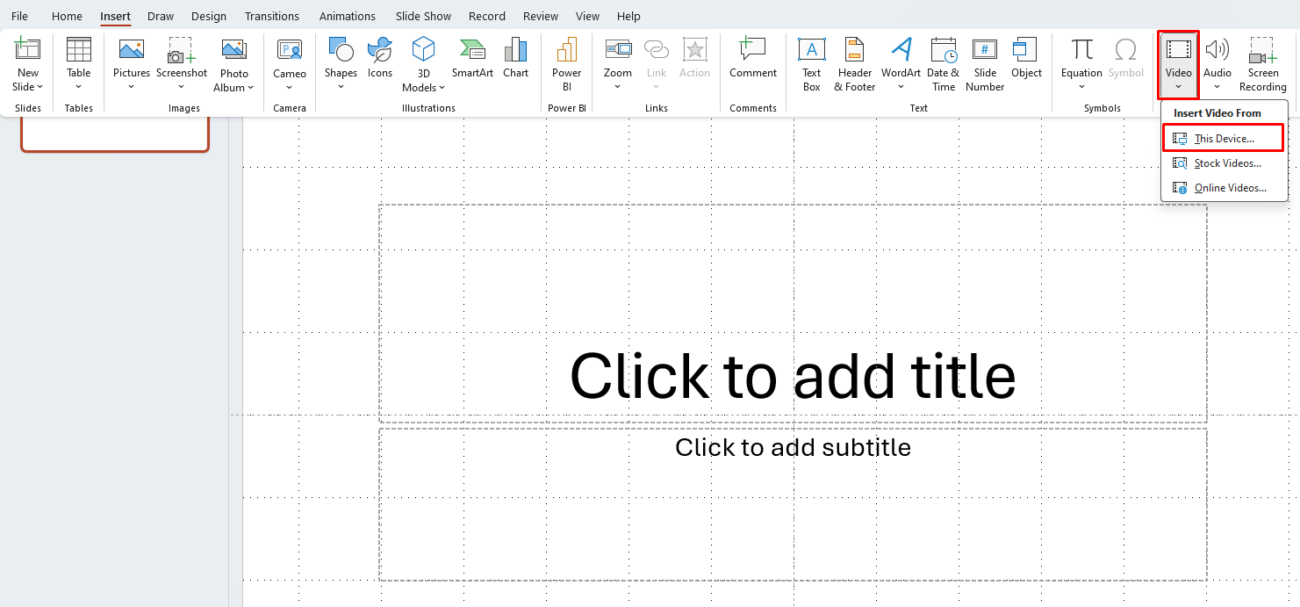This screenshot has height=607, width=1300.
Task: Expand the New Slide dropdown arrow
Action: click(40, 87)
